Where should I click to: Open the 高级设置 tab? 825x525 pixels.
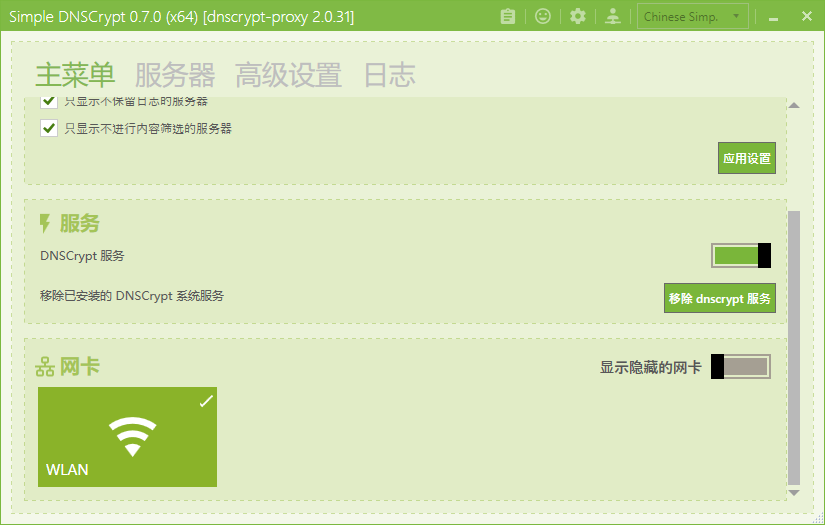(288, 75)
